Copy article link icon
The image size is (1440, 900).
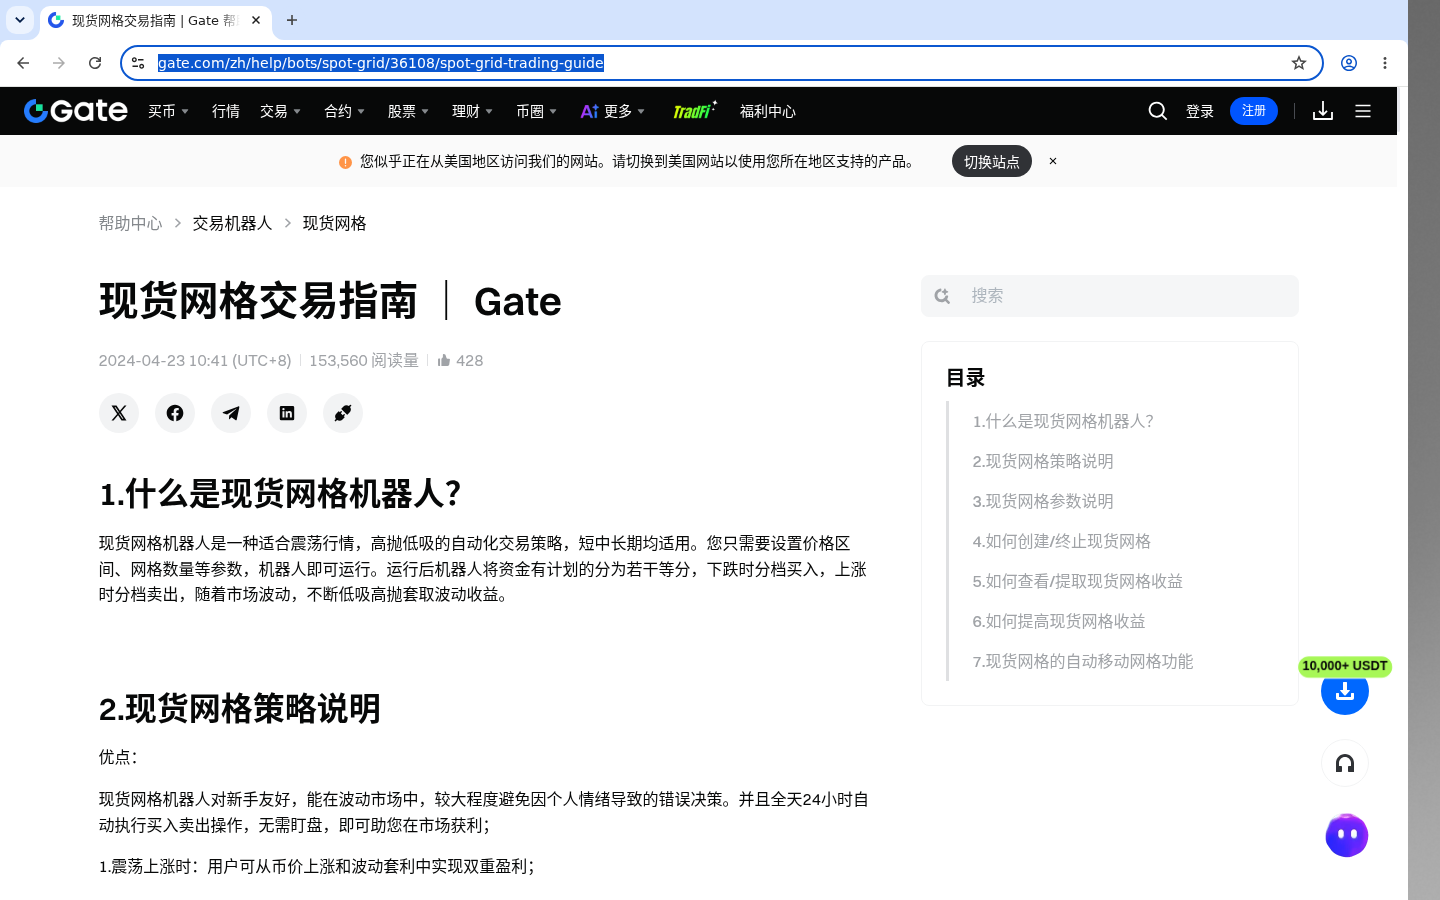click(x=343, y=413)
